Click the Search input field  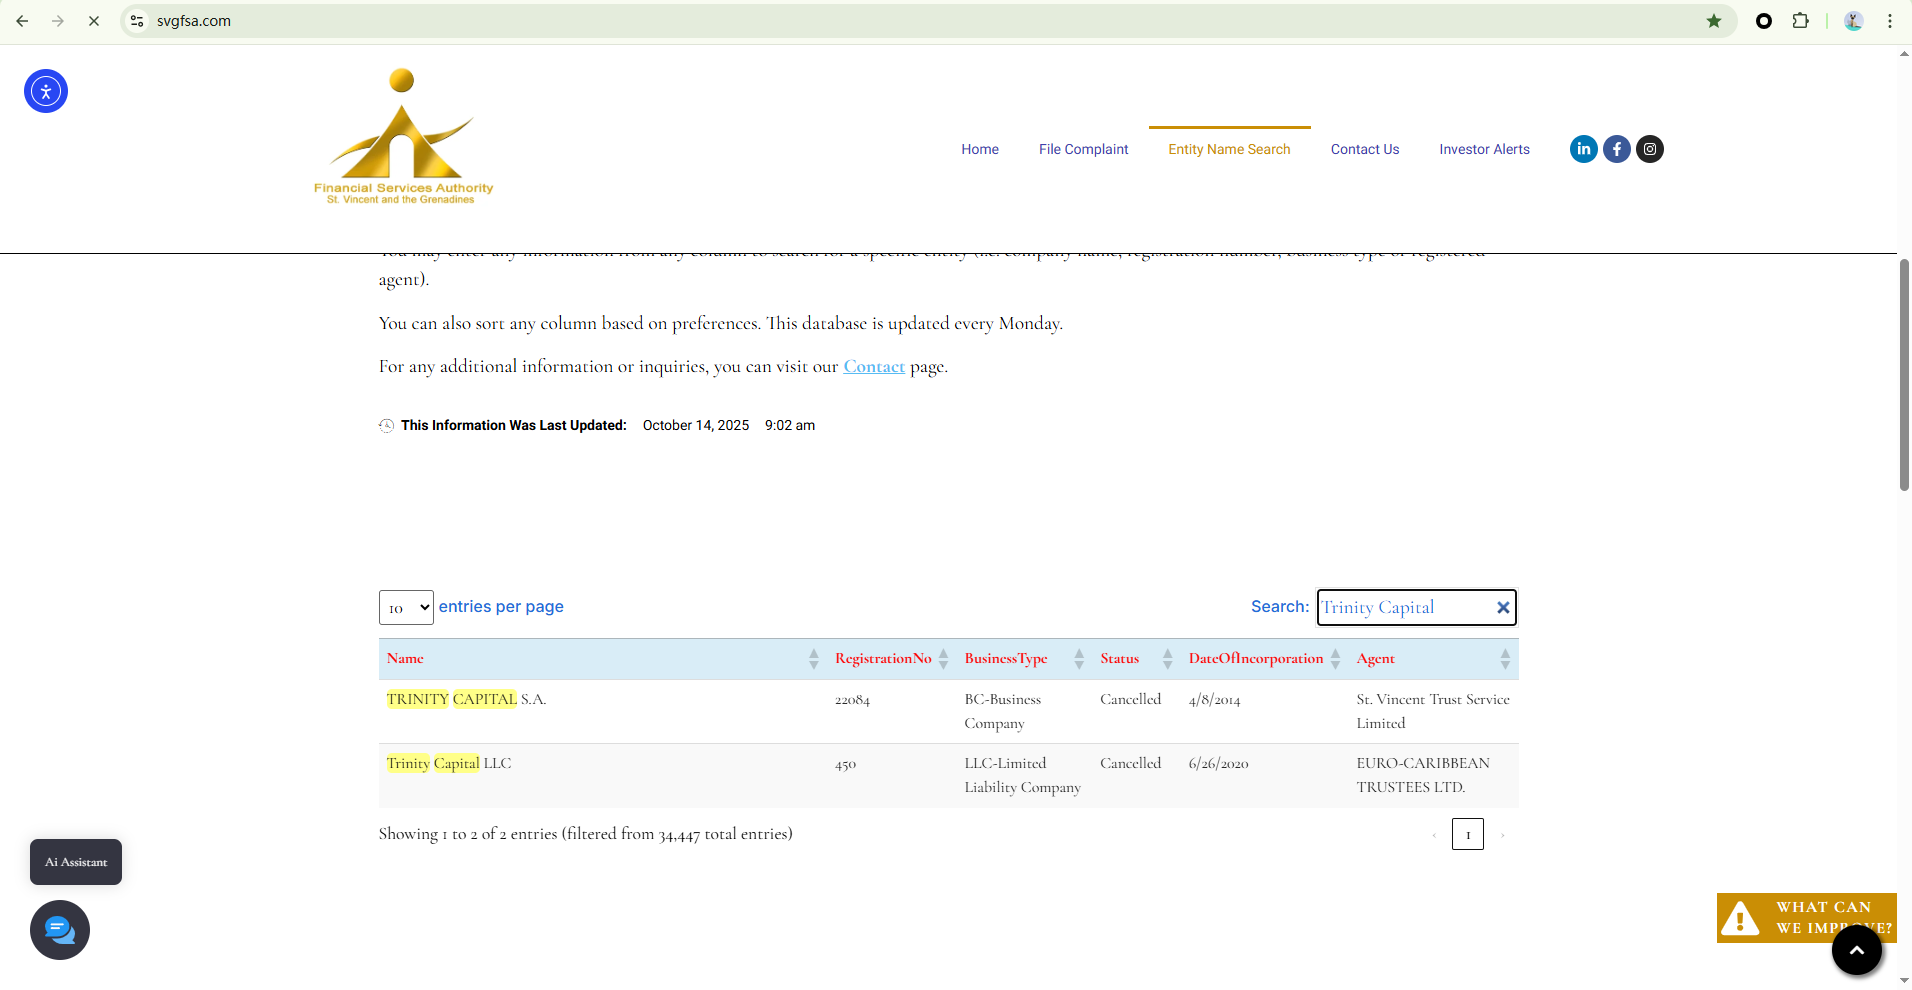1405,608
